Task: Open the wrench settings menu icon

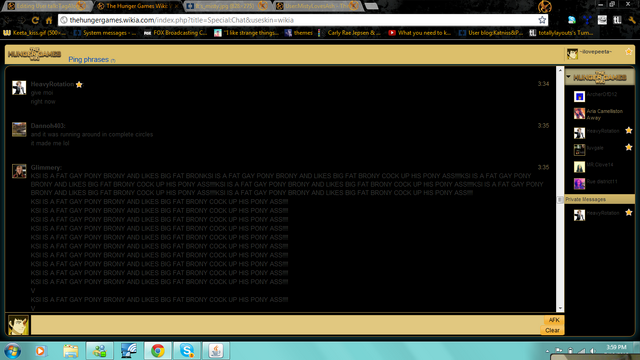Action: pyautogui.click(x=632, y=20)
